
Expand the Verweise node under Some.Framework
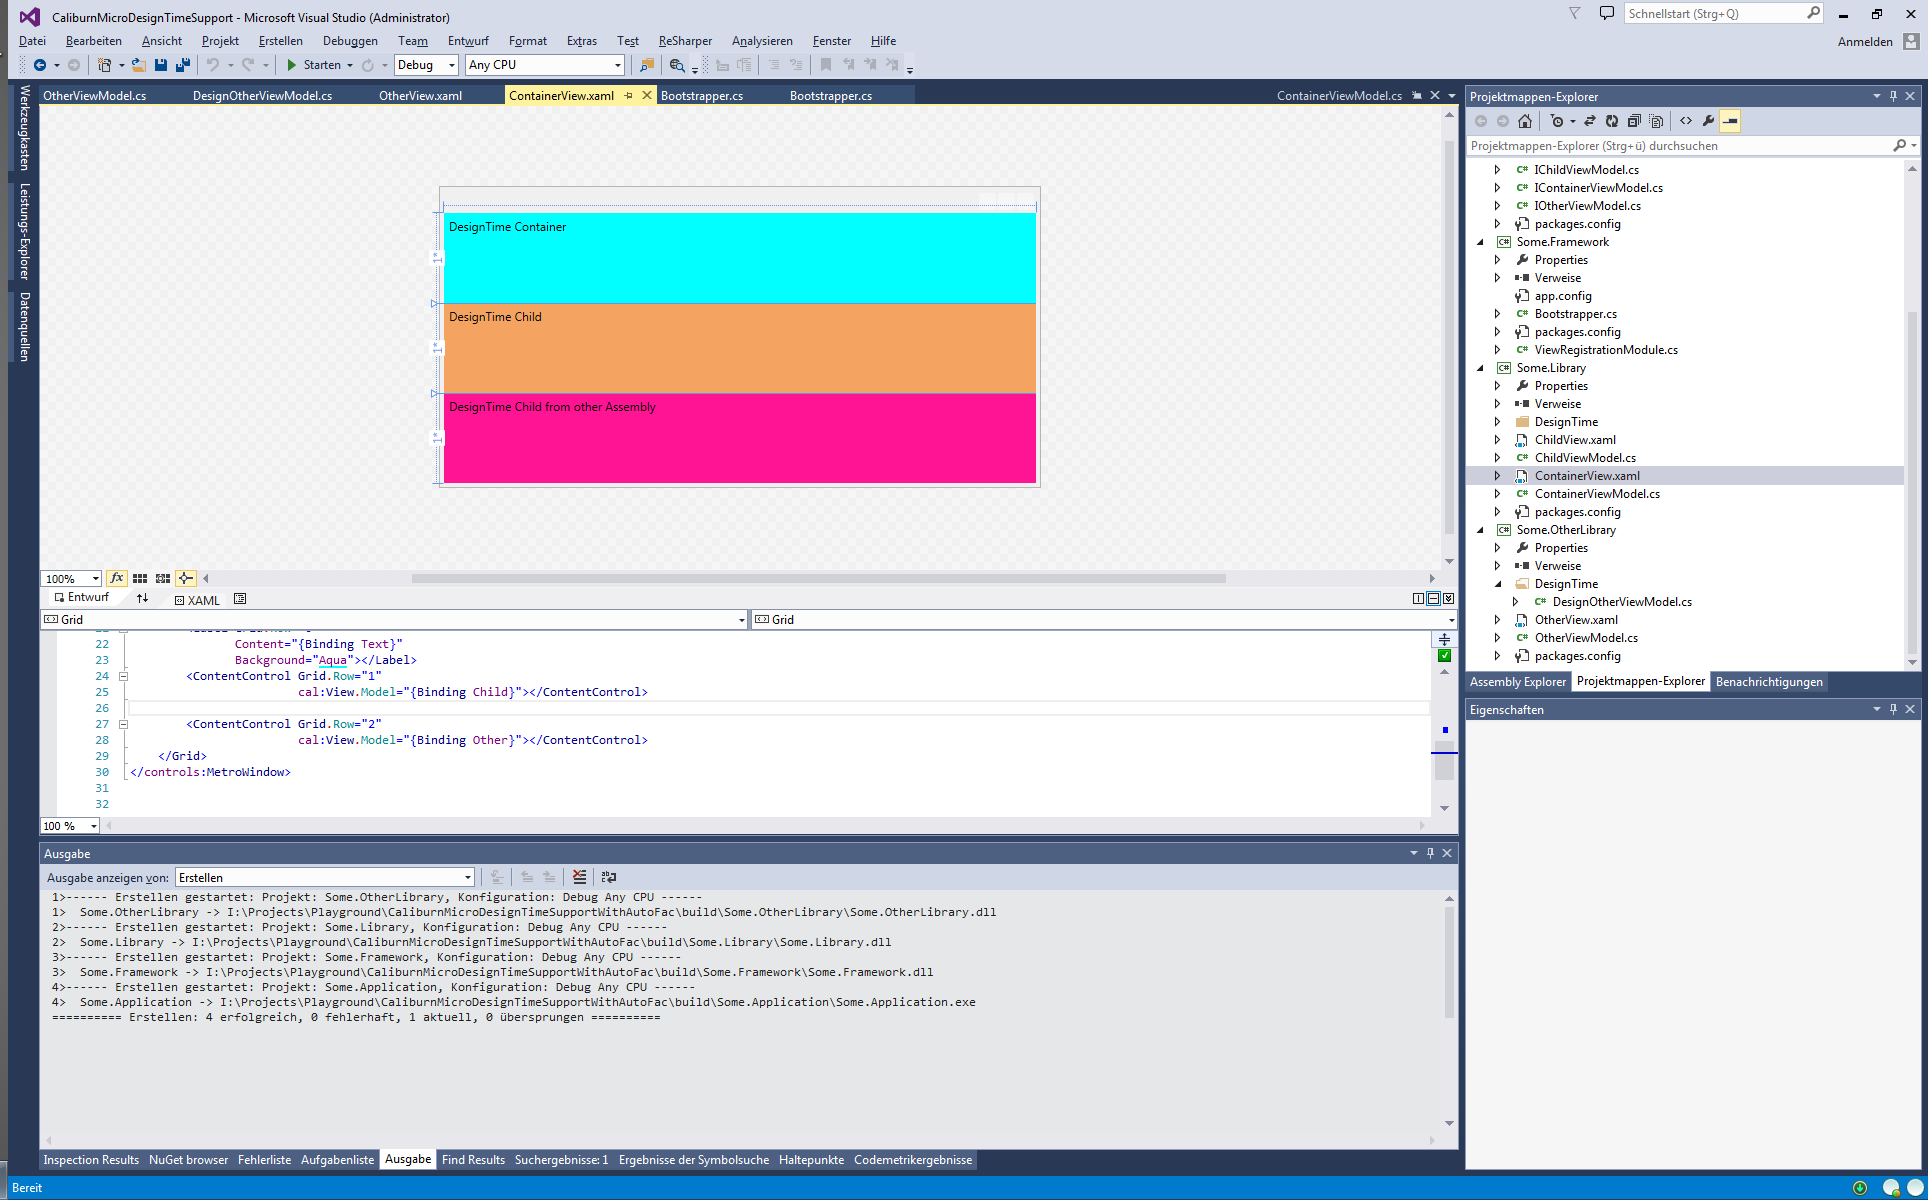pos(1497,277)
